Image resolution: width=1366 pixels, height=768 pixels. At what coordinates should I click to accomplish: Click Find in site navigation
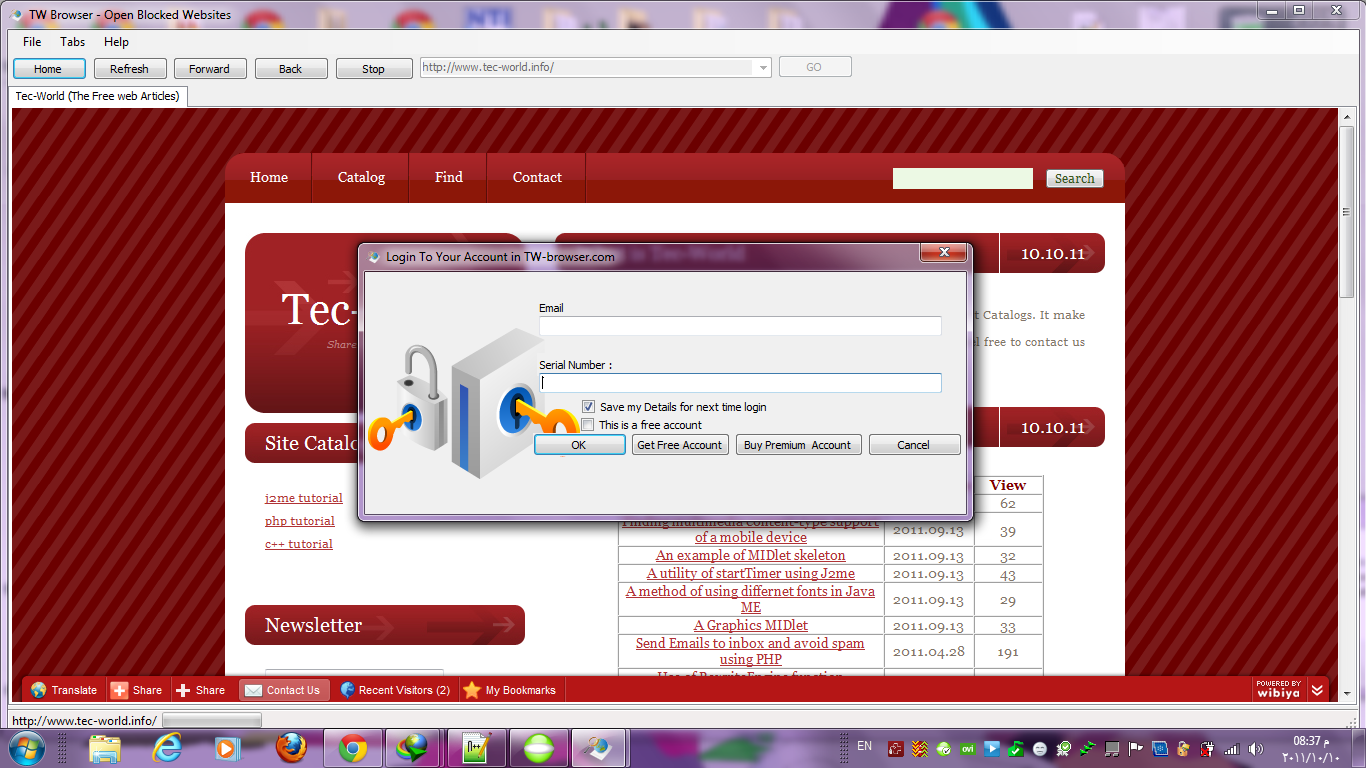tap(449, 177)
